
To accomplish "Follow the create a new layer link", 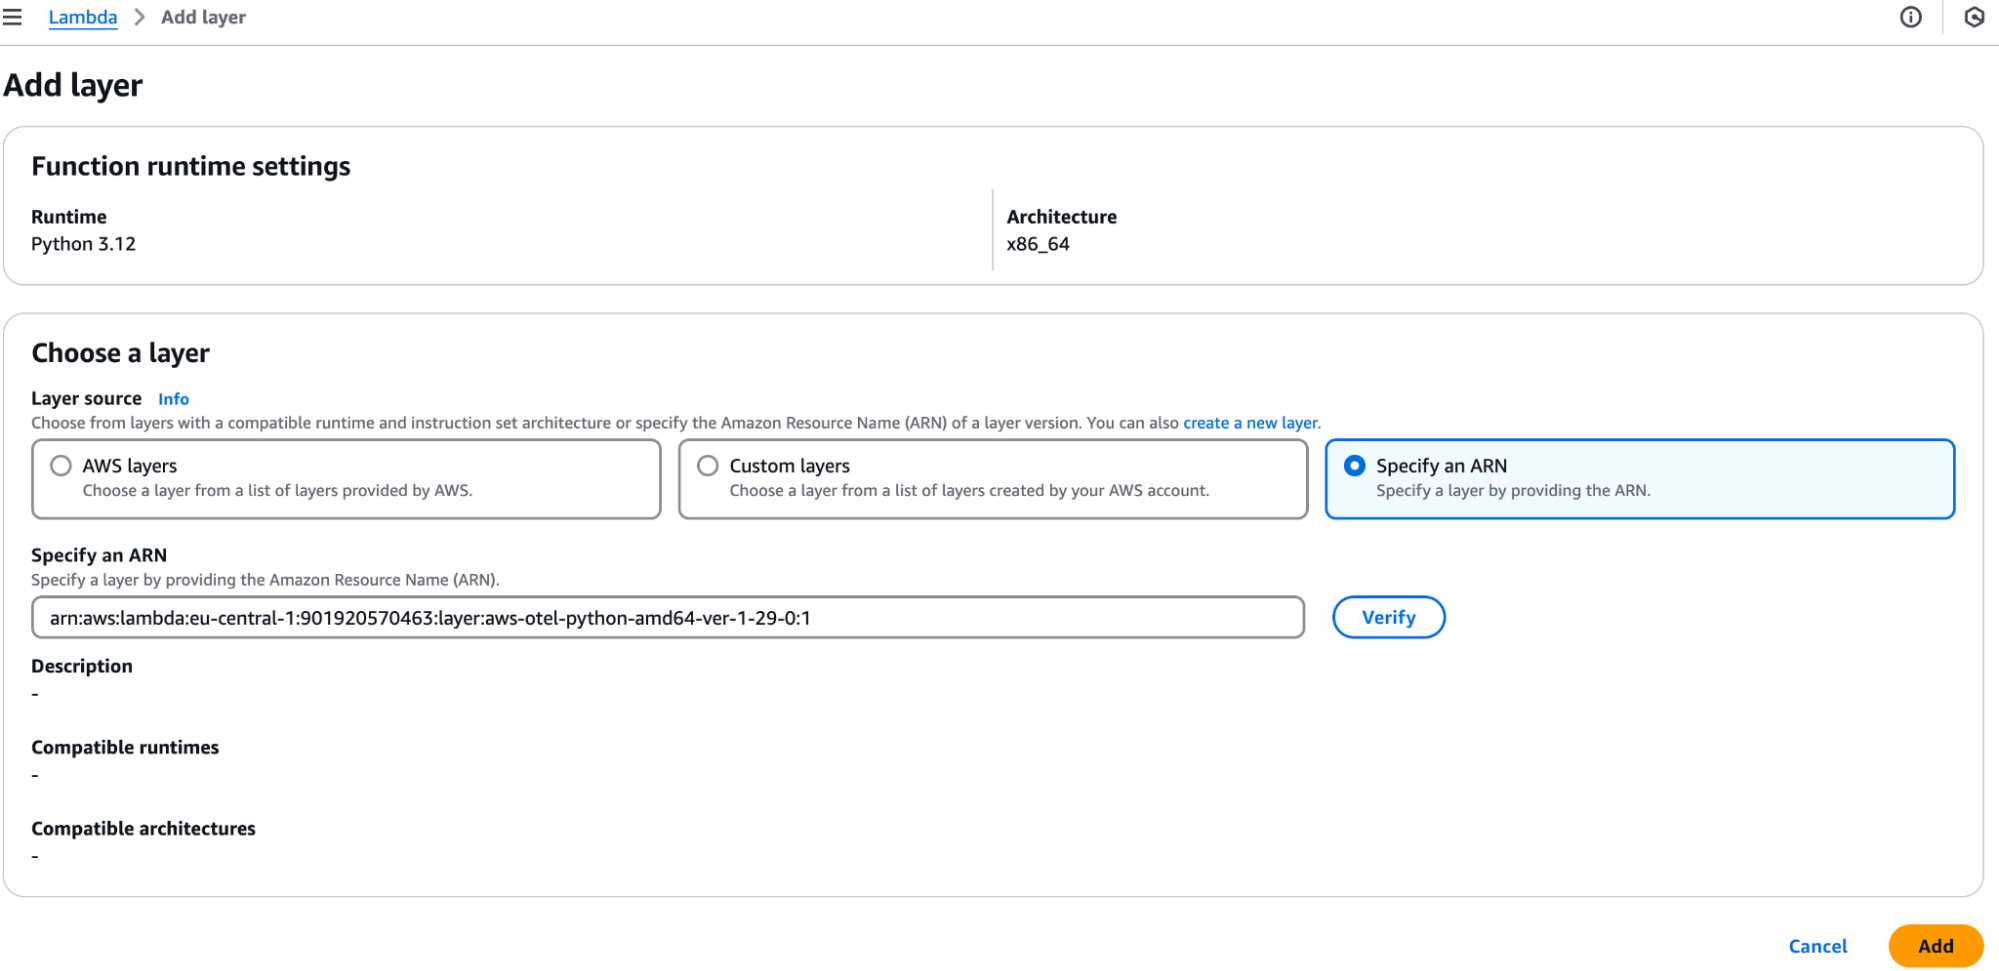I will [1250, 423].
